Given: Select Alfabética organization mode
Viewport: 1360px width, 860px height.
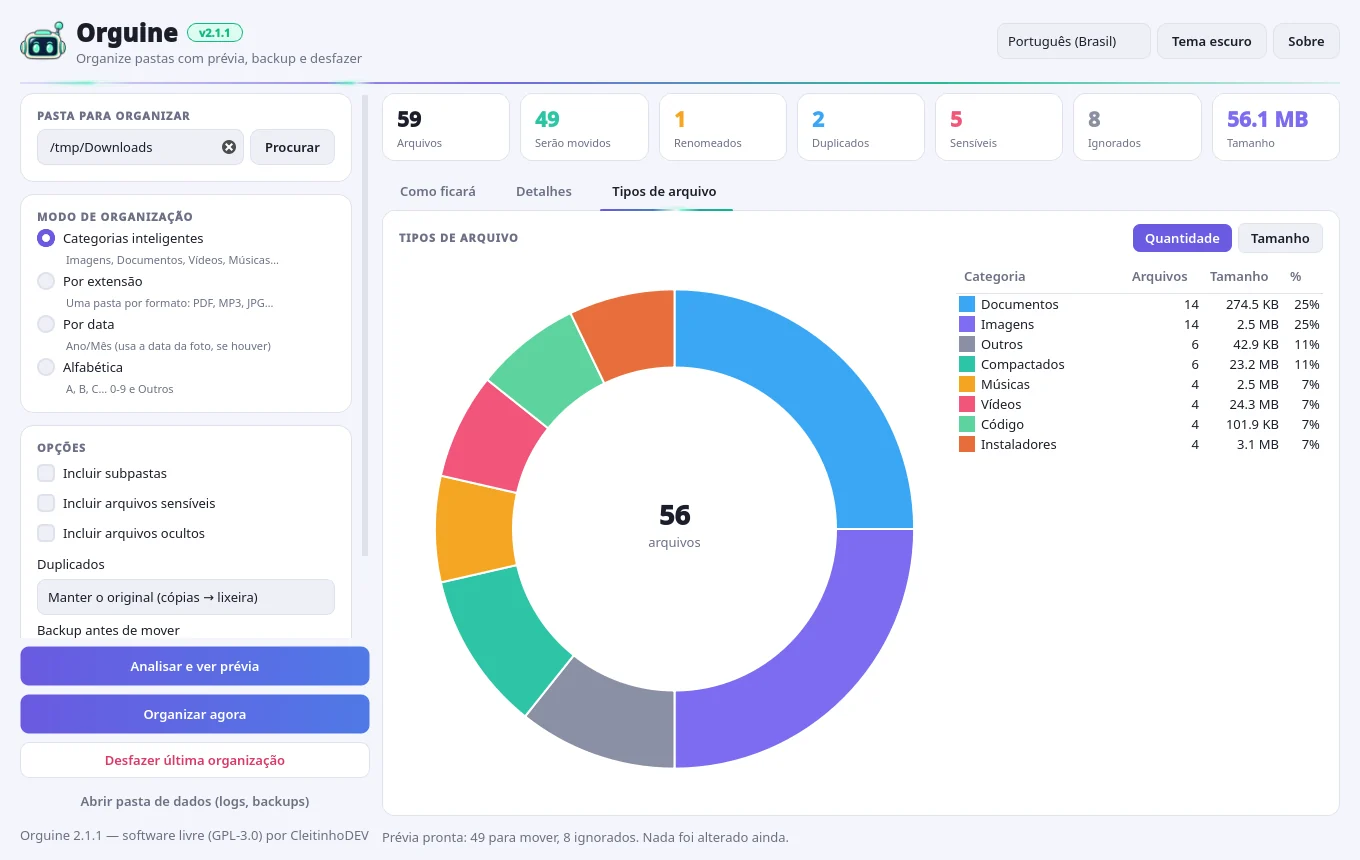Looking at the screenshot, I should [x=46, y=367].
